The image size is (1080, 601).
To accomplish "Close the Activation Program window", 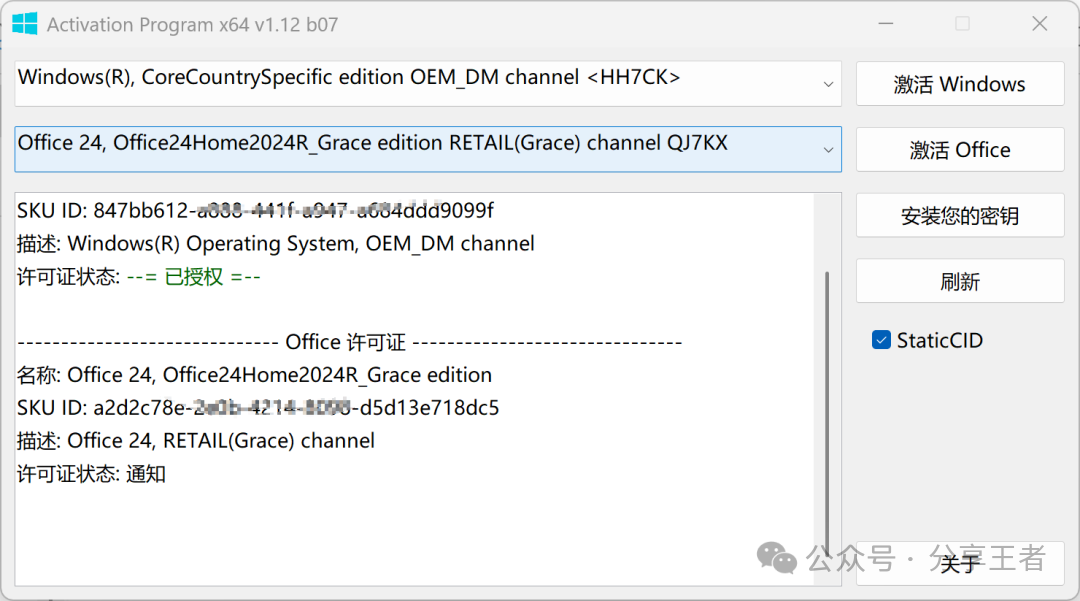I will pyautogui.click(x=1039, y=24).
